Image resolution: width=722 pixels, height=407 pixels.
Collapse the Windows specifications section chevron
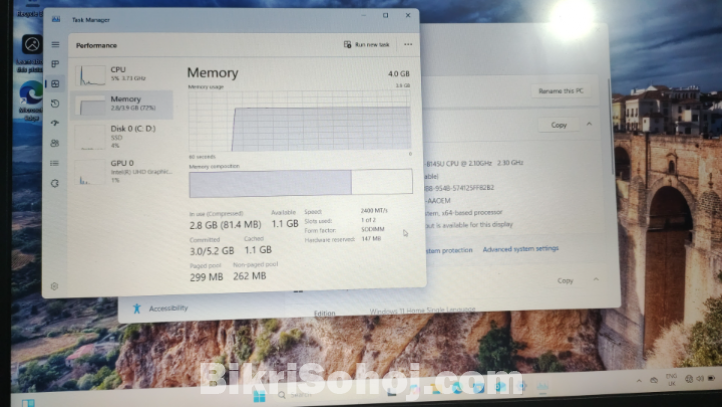[x=590, y=281]
